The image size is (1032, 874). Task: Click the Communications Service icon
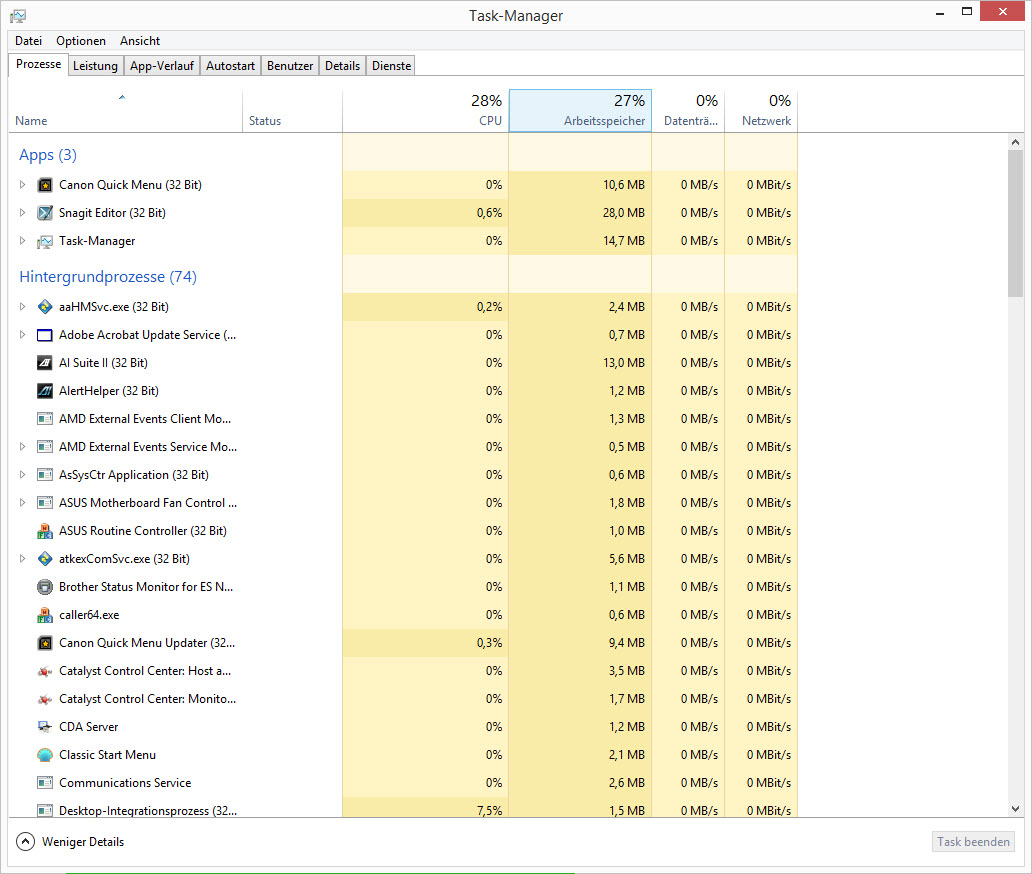click(x=45, y=783)
